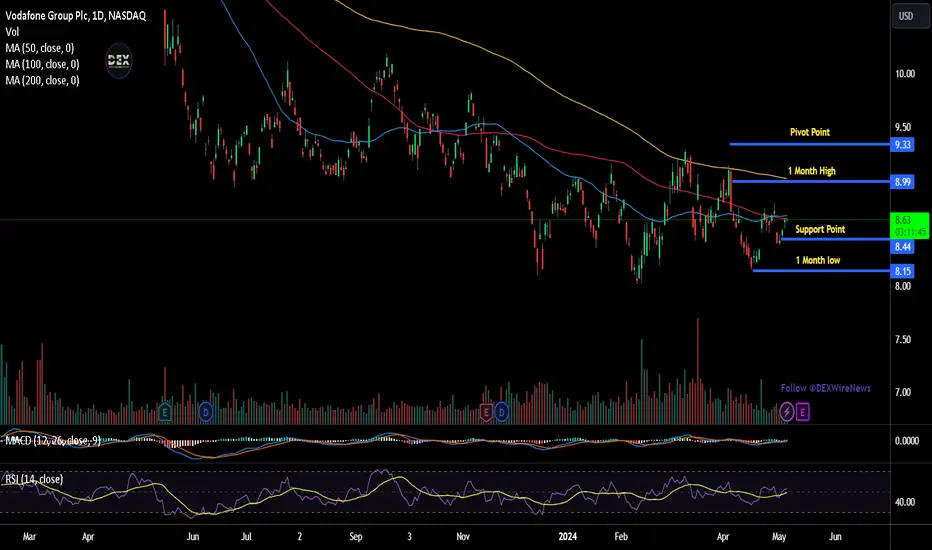The image size is (932, 550).
Task: Click the May label on time axis
Action: (779, 536)
